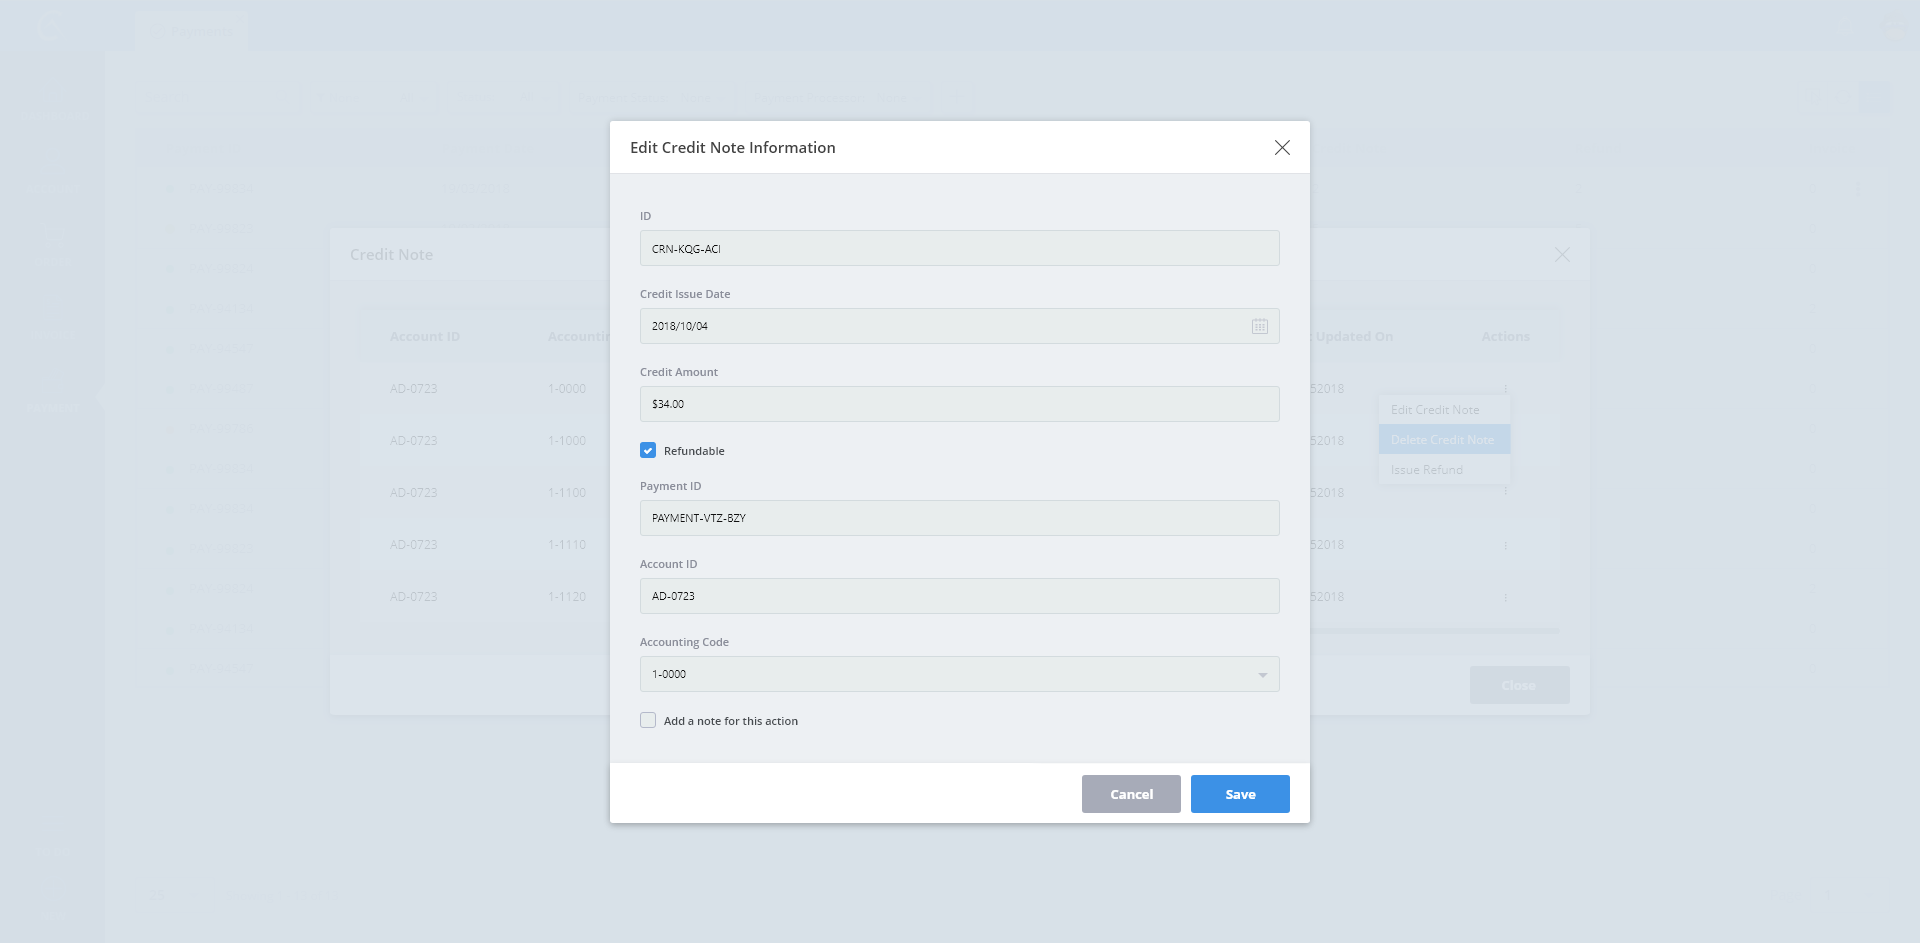Image resolution: width=1920 pixels, height=943 pixels.
Task: Open the calendar picker for Credit Issue Date
Action: click(1259, 326)
